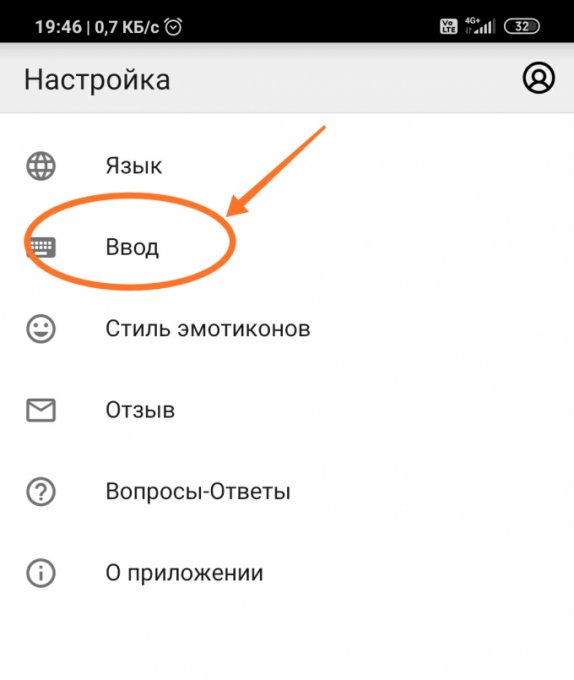
Task: Tap the battery indicator in status bar
Action: click(522, 26)
